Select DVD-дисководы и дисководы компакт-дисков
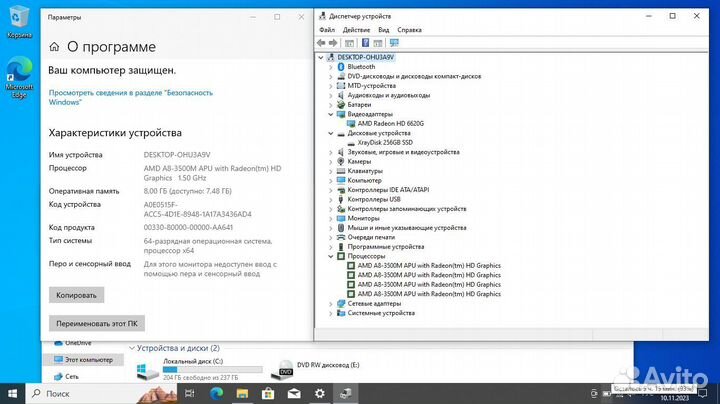This screenshot has height=404, width=720. pyautogui.click(x=414, y=76)
